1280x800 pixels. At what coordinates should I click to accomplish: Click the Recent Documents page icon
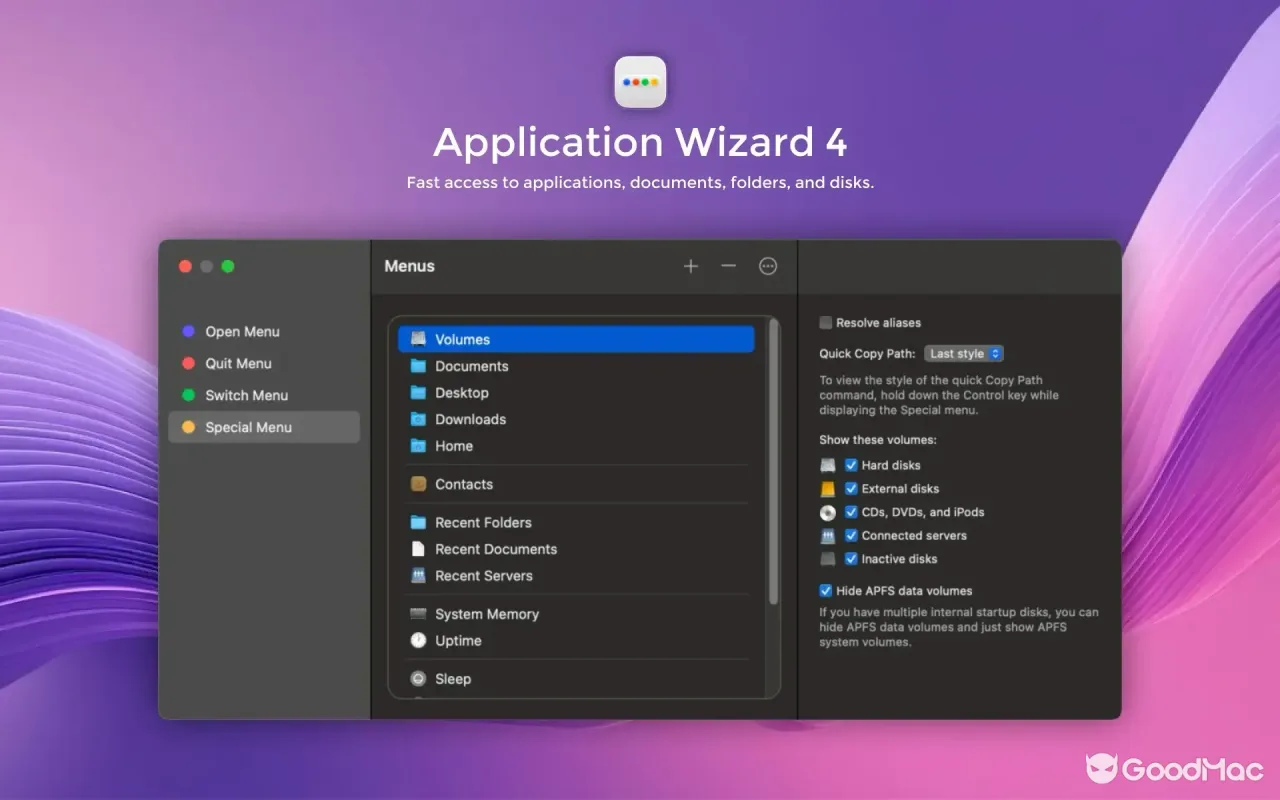tap(418, 549)
